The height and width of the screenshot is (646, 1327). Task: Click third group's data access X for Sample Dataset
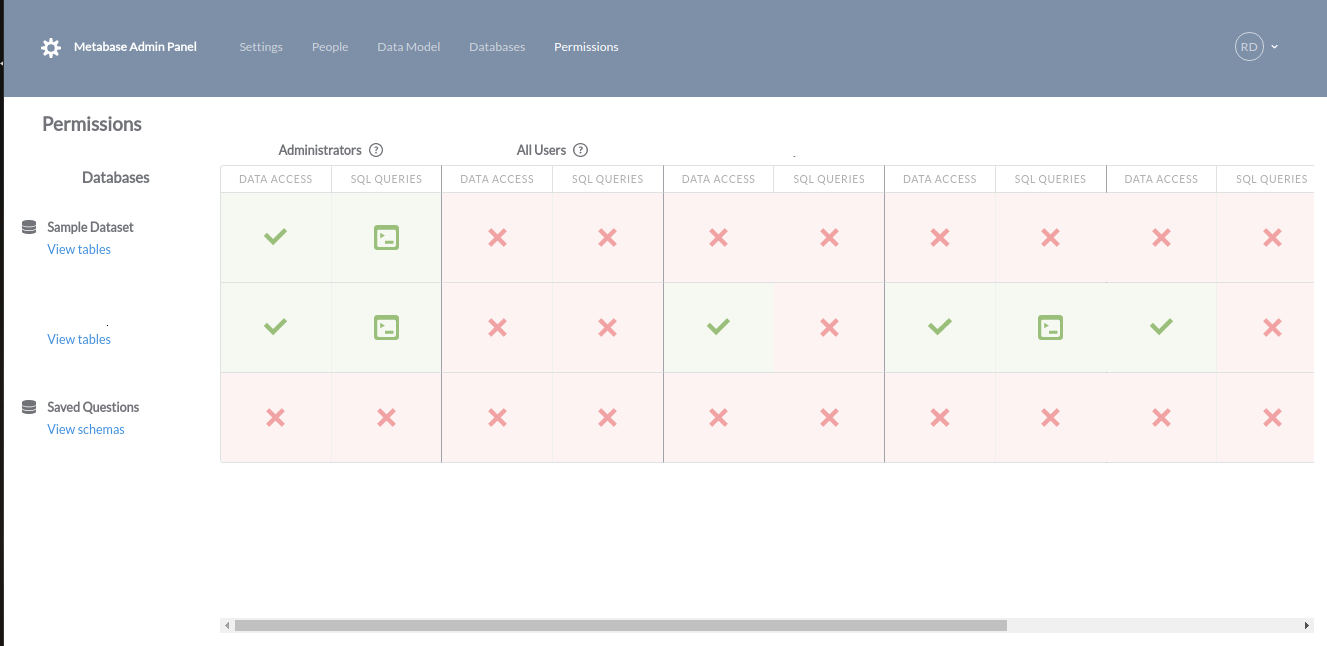[718, 237]
